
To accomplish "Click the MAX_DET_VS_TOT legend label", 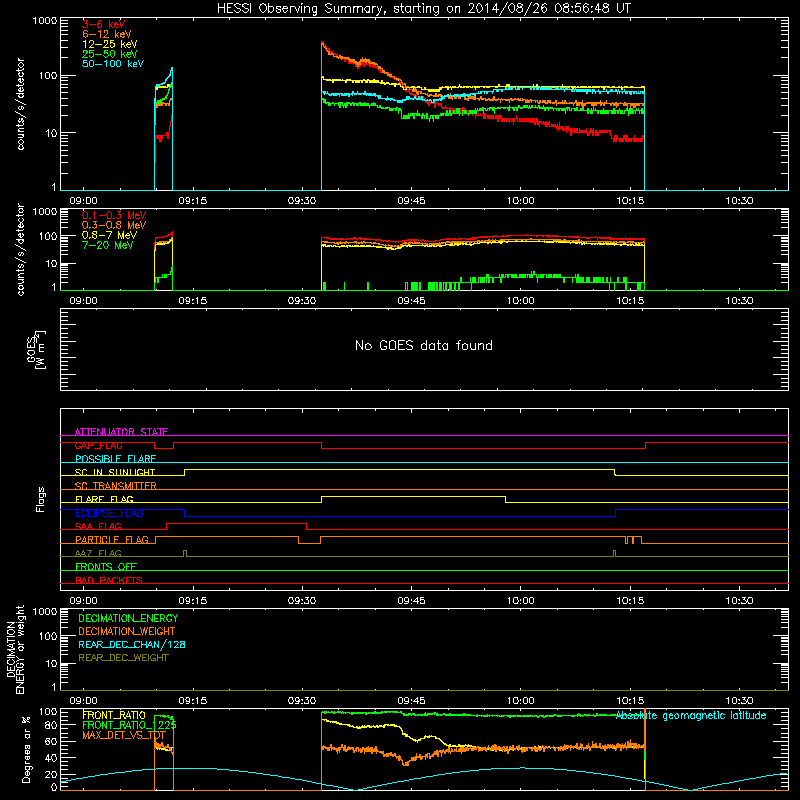I will point(124,735).
